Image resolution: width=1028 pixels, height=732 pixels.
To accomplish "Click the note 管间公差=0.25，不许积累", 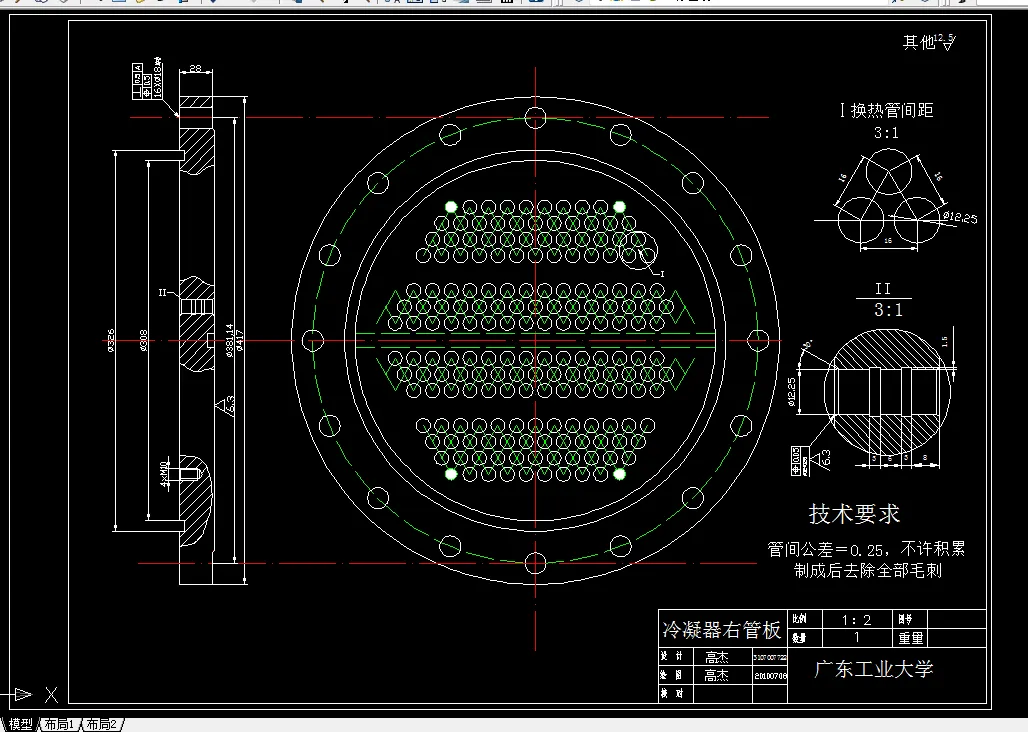I will pyautogui.click(x=866, y=549).
